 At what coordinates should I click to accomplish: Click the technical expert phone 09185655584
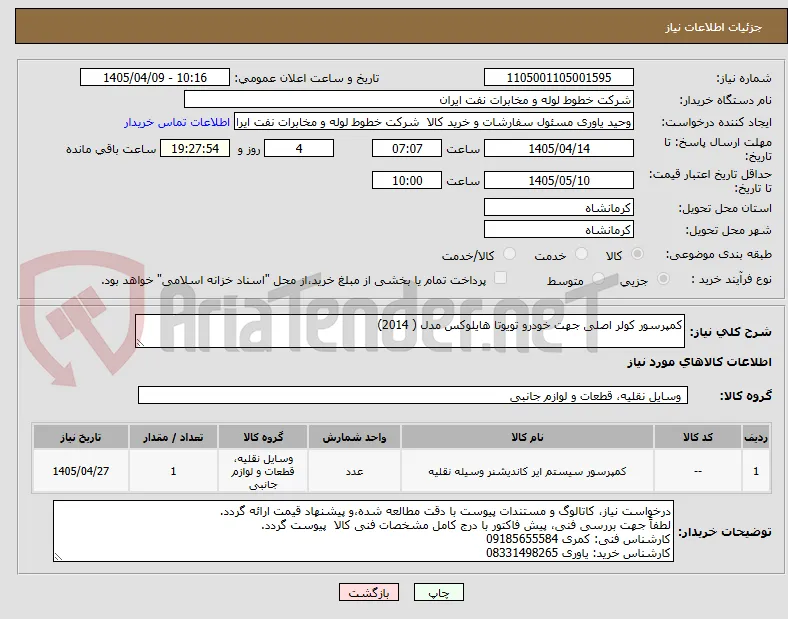[x=522, y=539]
